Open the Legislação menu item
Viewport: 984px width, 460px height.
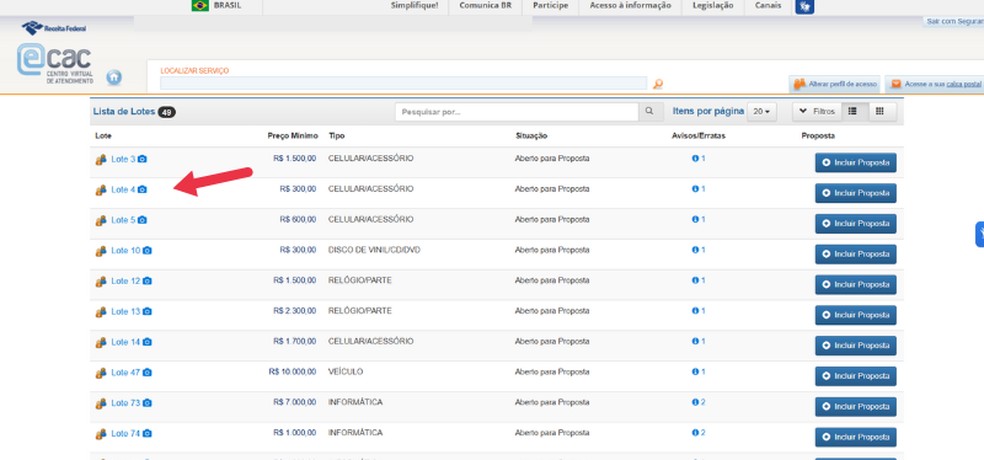713,6
